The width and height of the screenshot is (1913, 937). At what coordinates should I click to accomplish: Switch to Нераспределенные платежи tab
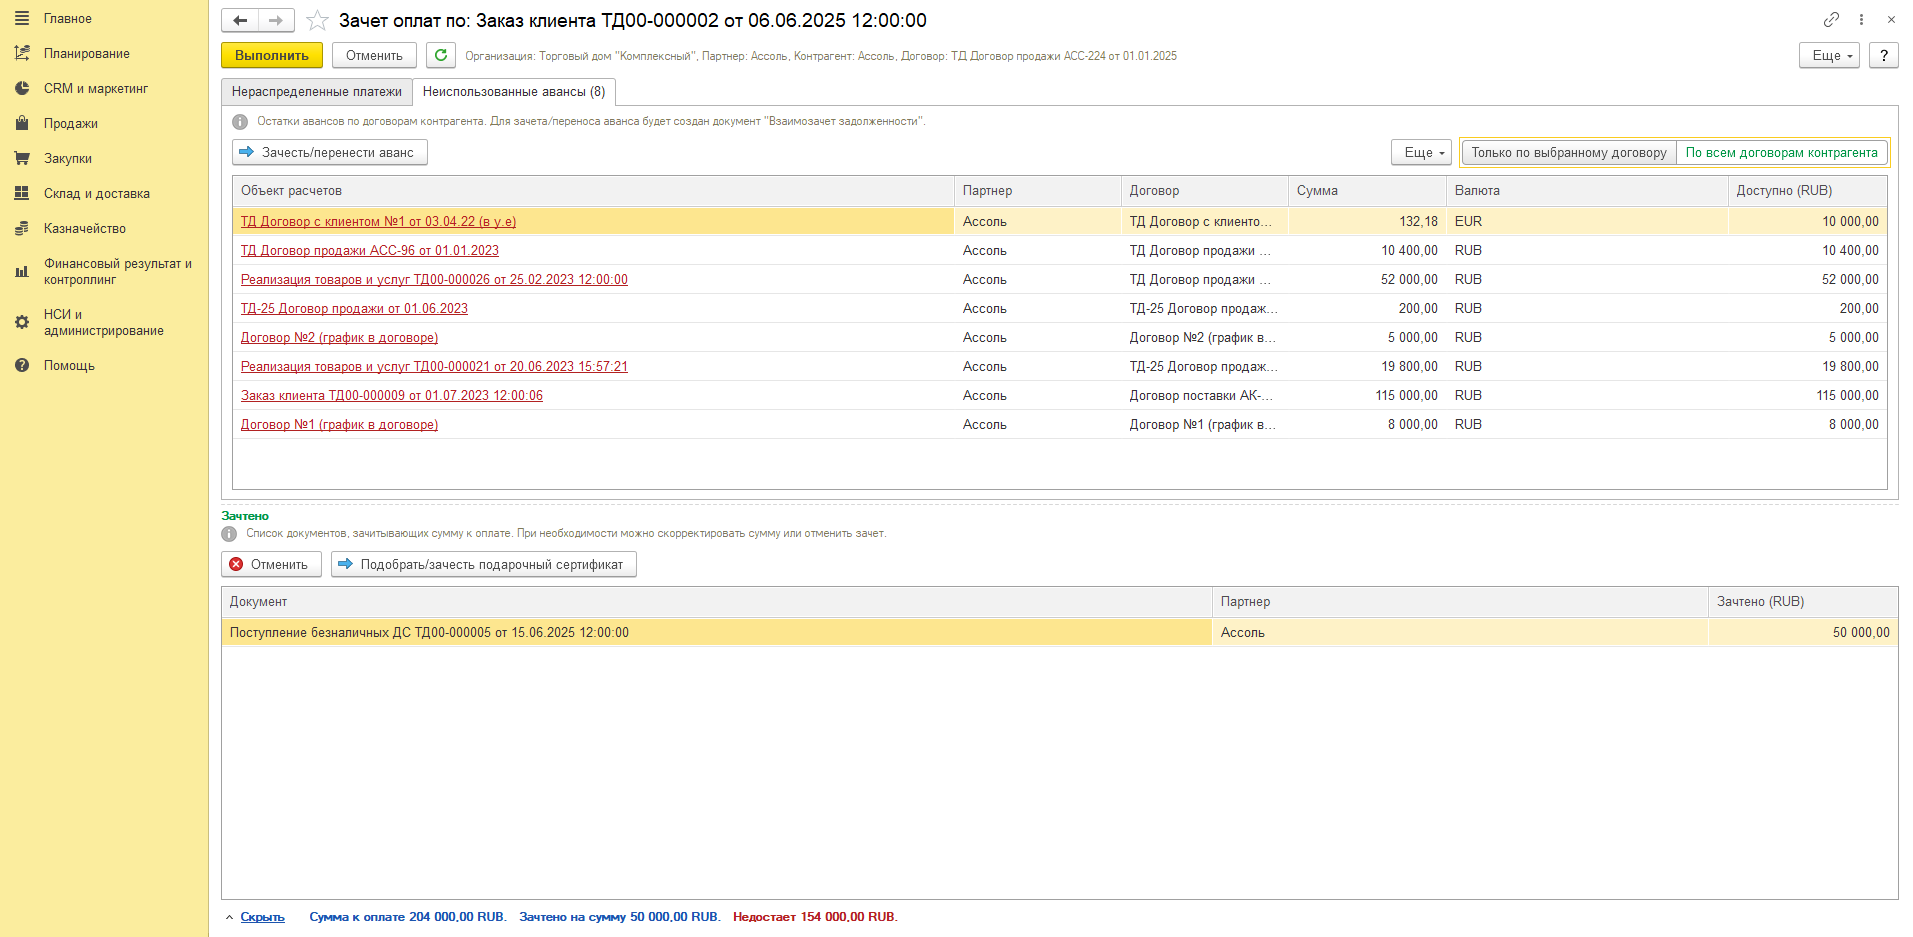tap(317, 92)
